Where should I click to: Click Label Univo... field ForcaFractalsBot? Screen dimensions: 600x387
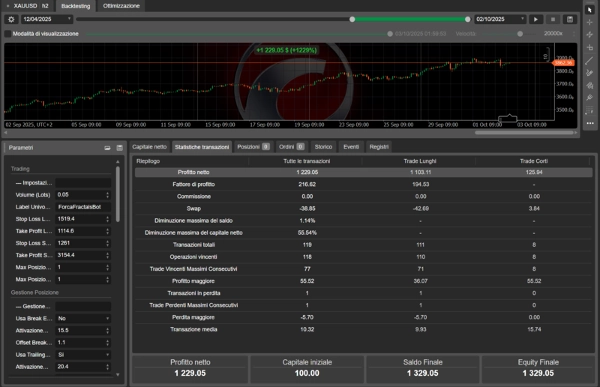coord(83,207)
